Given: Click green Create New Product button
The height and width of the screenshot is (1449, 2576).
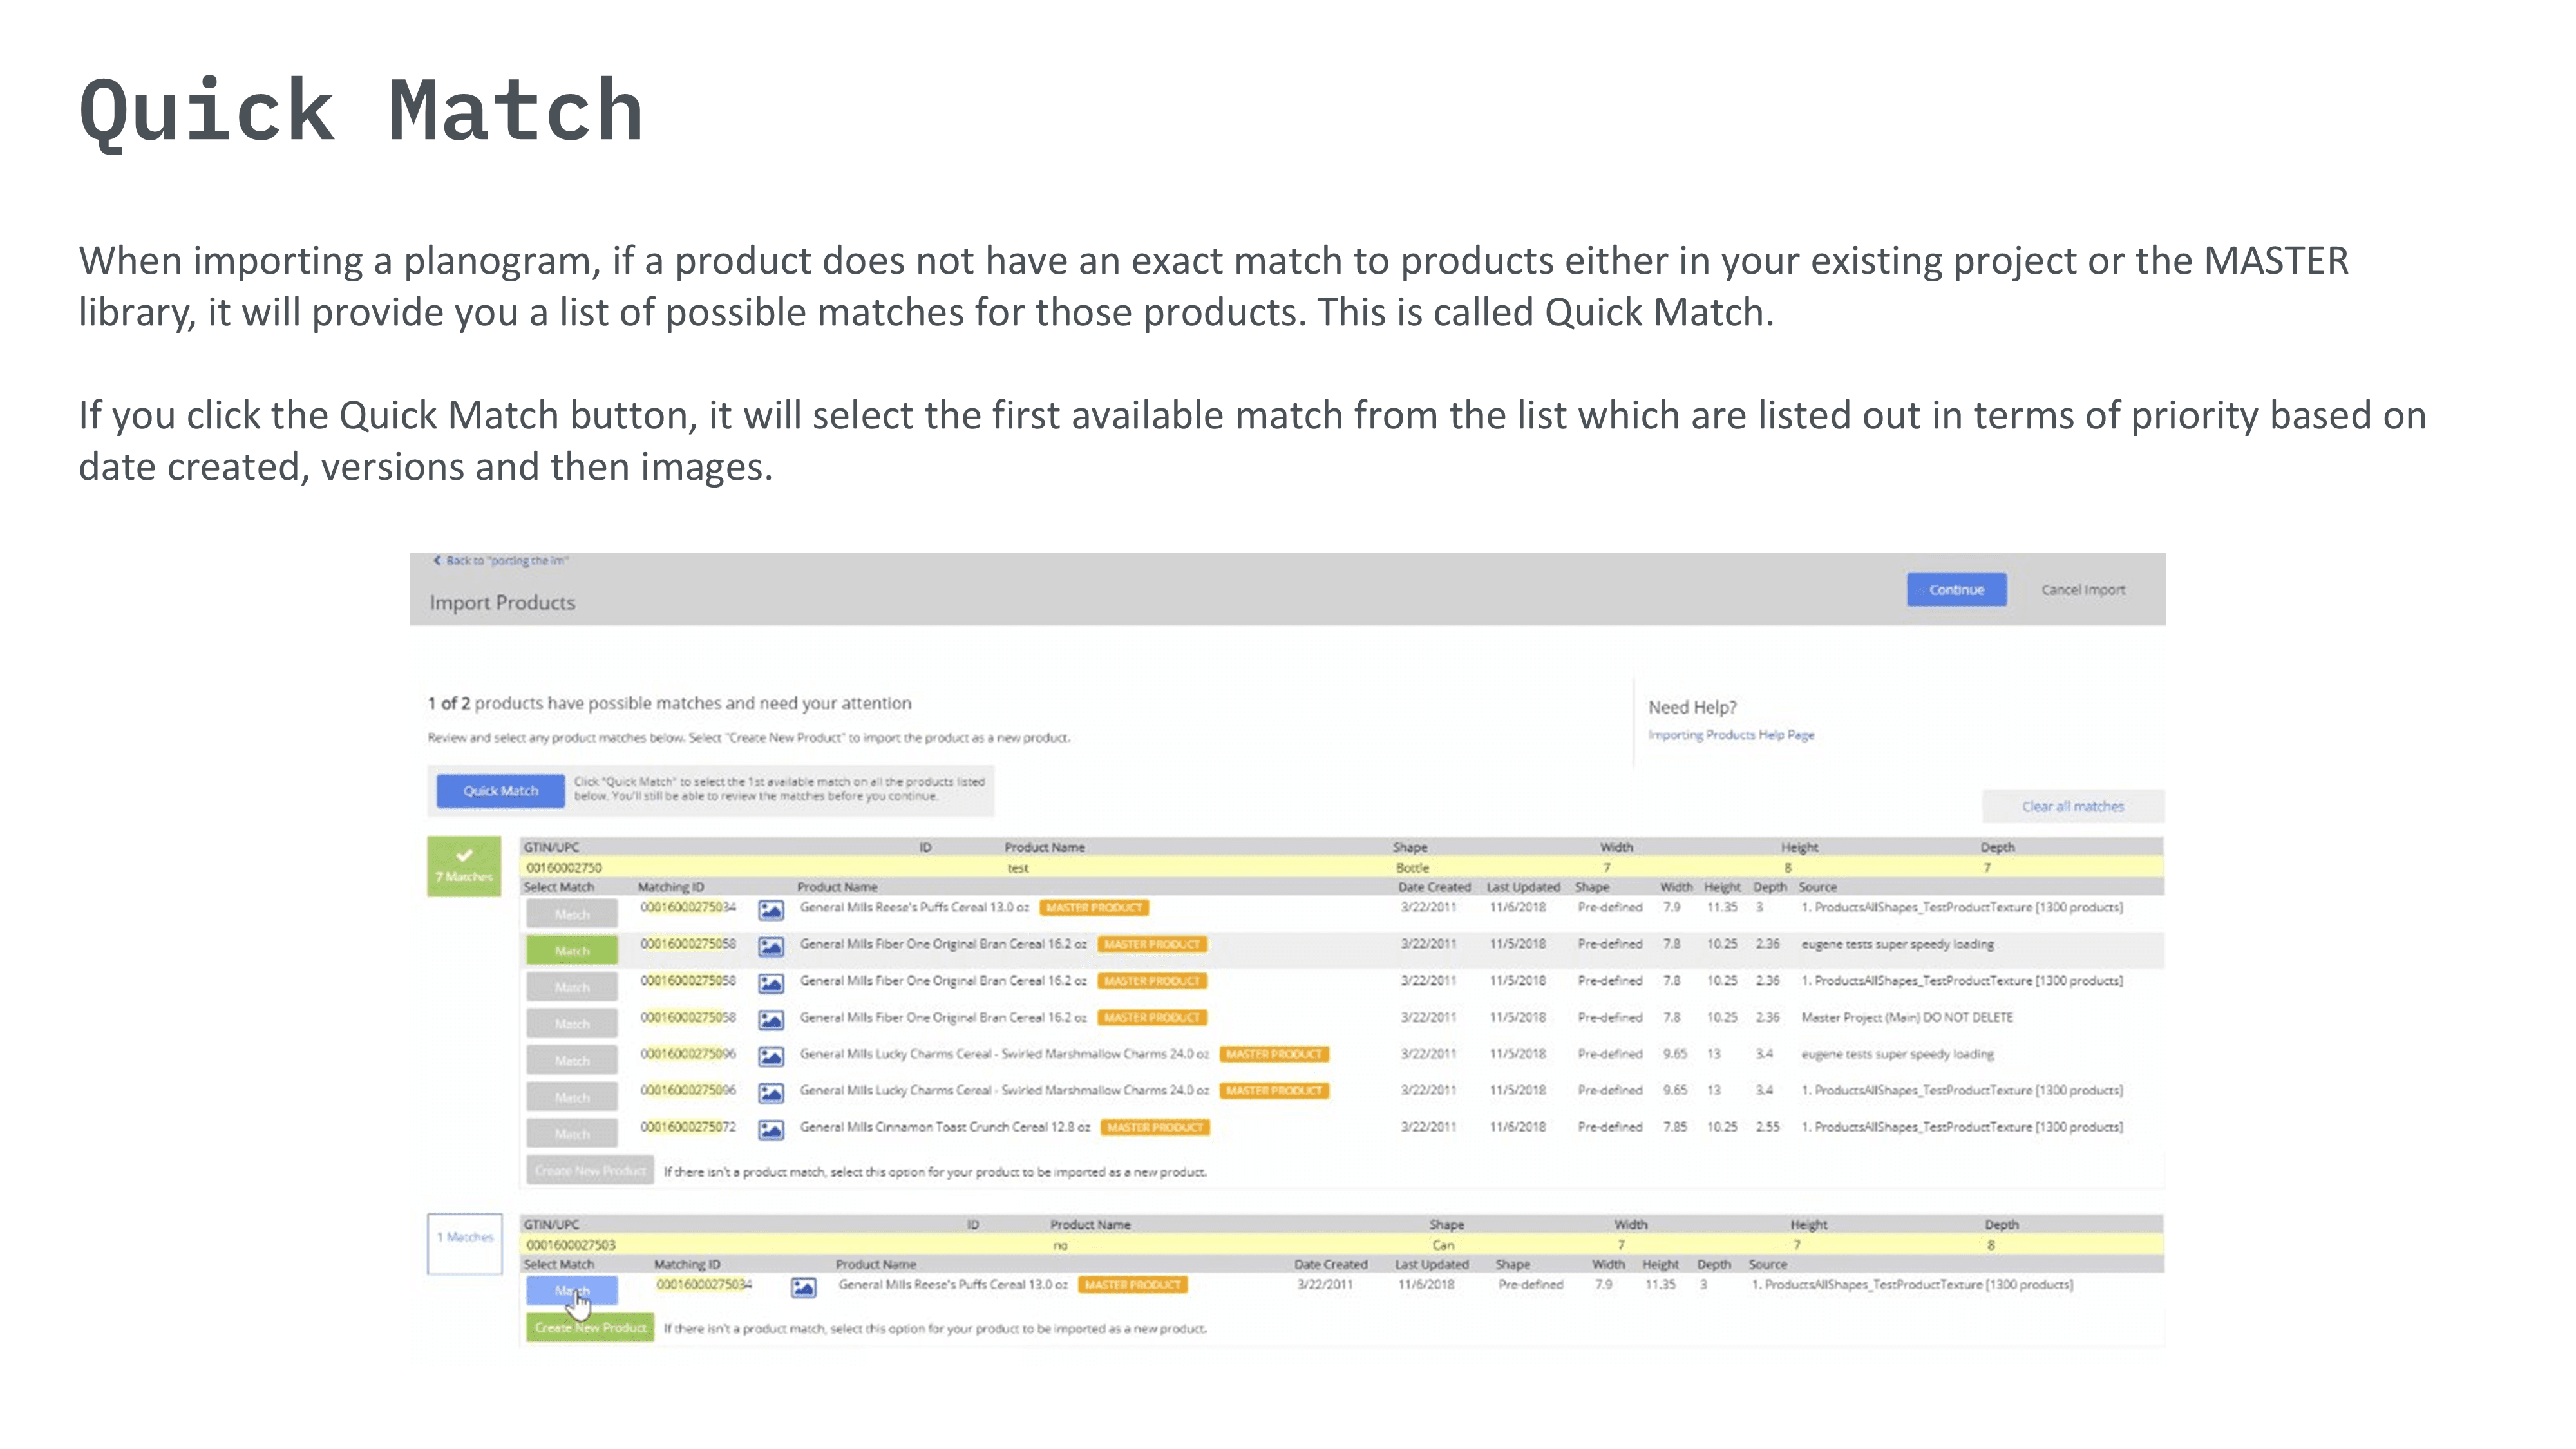Looking at the screenshot, I should point(590,1328).
